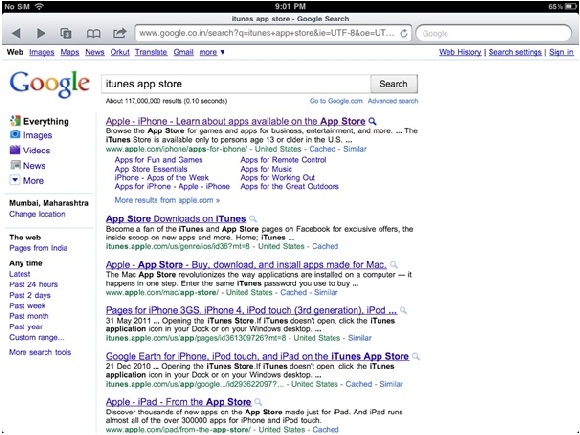Click 'Go to Google.com' link

point(336,101)
